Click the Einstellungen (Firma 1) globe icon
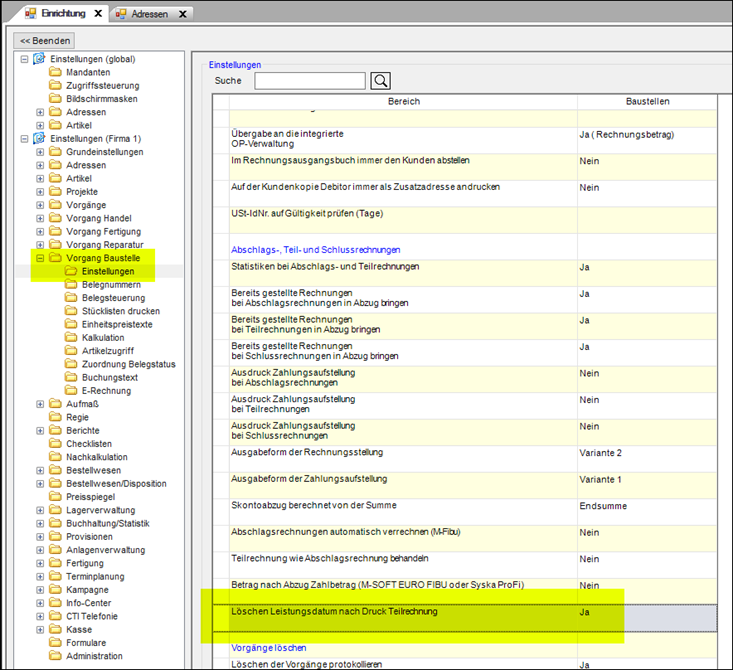 [x=40, y=138]
